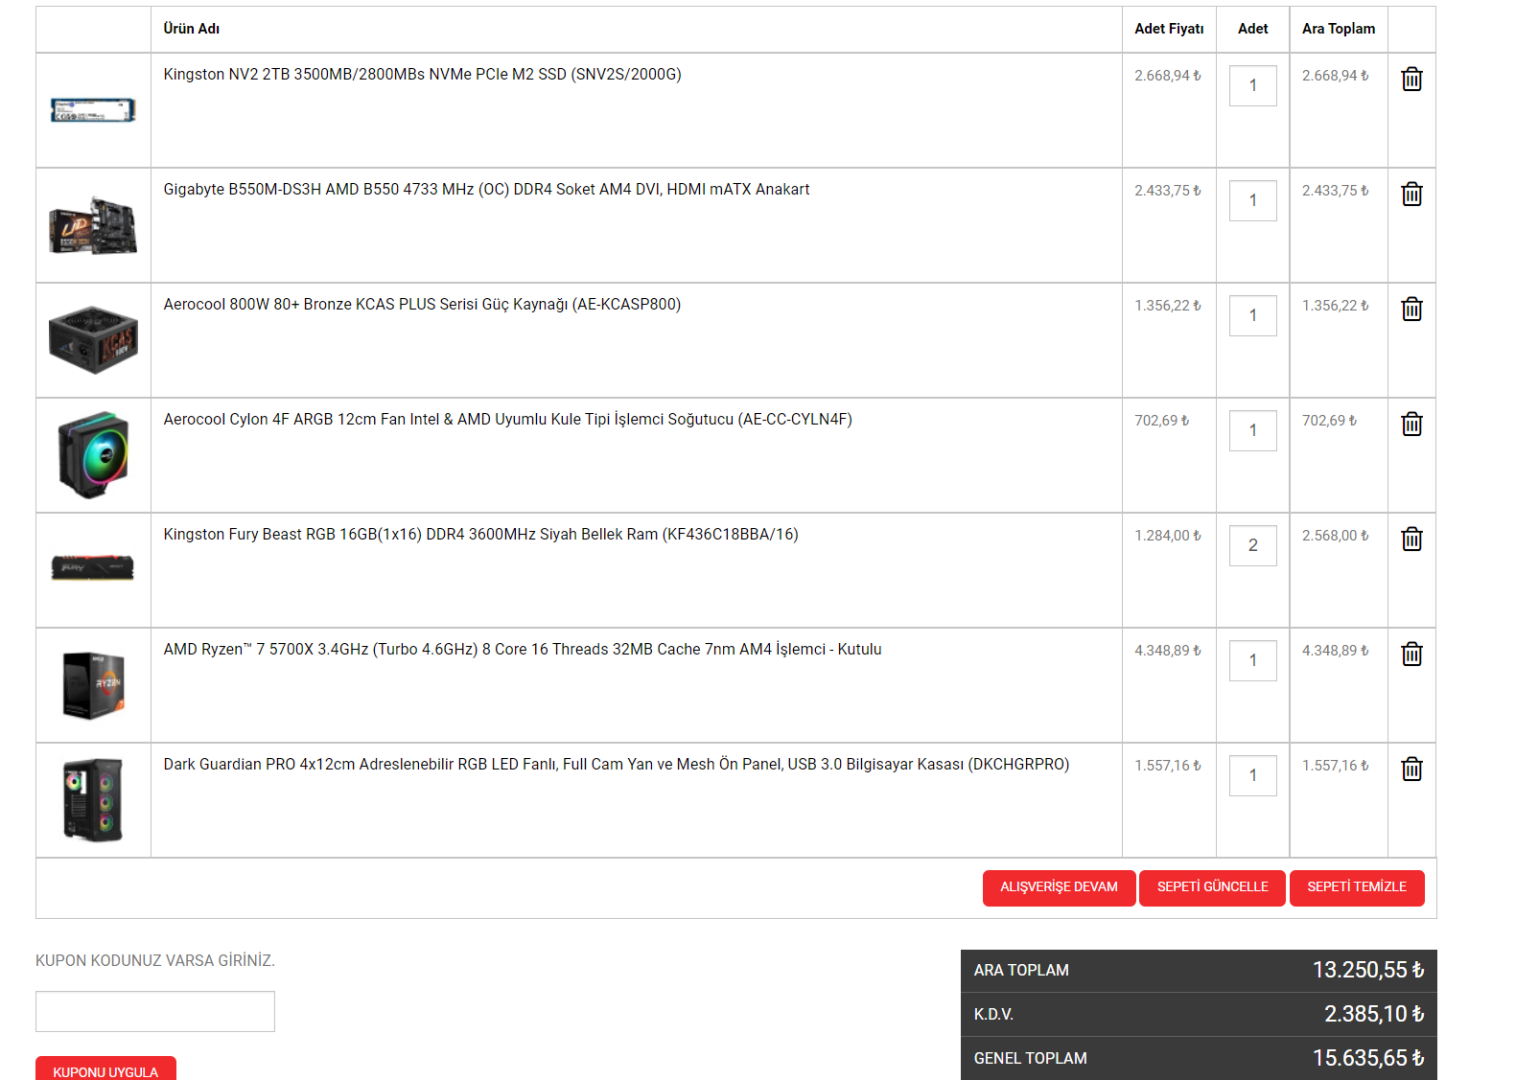Select unit price 1.284,00 for Kingston Fury RAM

[x=1168, y=536]
